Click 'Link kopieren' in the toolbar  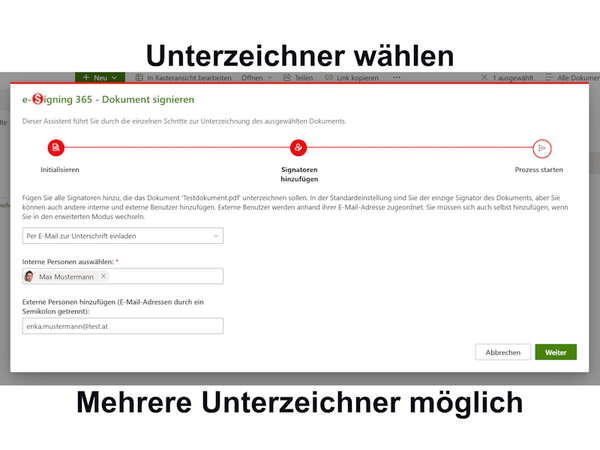(x=352, y=78)
